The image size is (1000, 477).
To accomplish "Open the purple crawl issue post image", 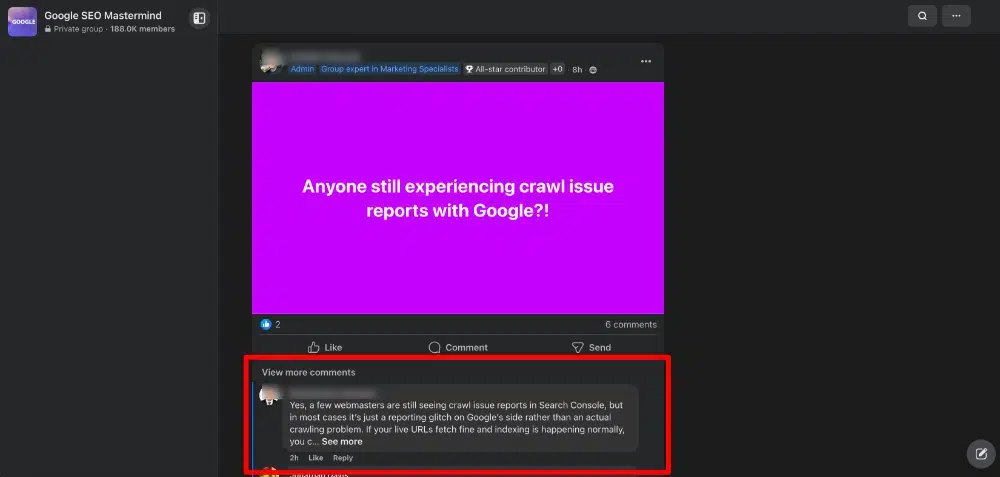I will coord(458,198).
